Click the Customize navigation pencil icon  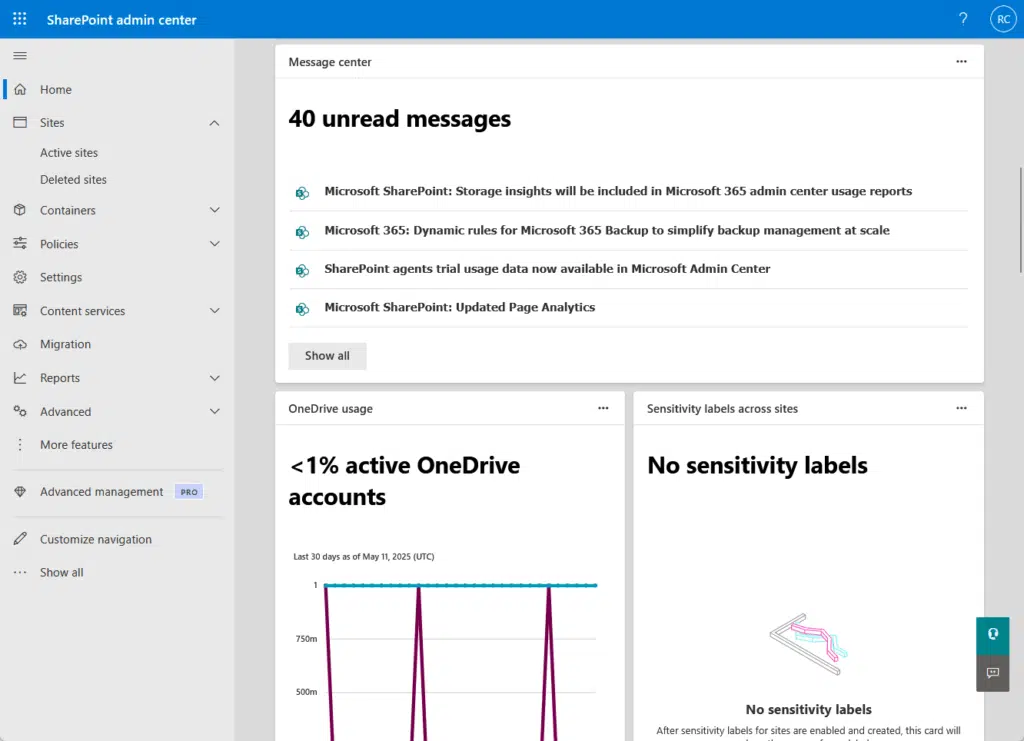(x=20, y=539)
